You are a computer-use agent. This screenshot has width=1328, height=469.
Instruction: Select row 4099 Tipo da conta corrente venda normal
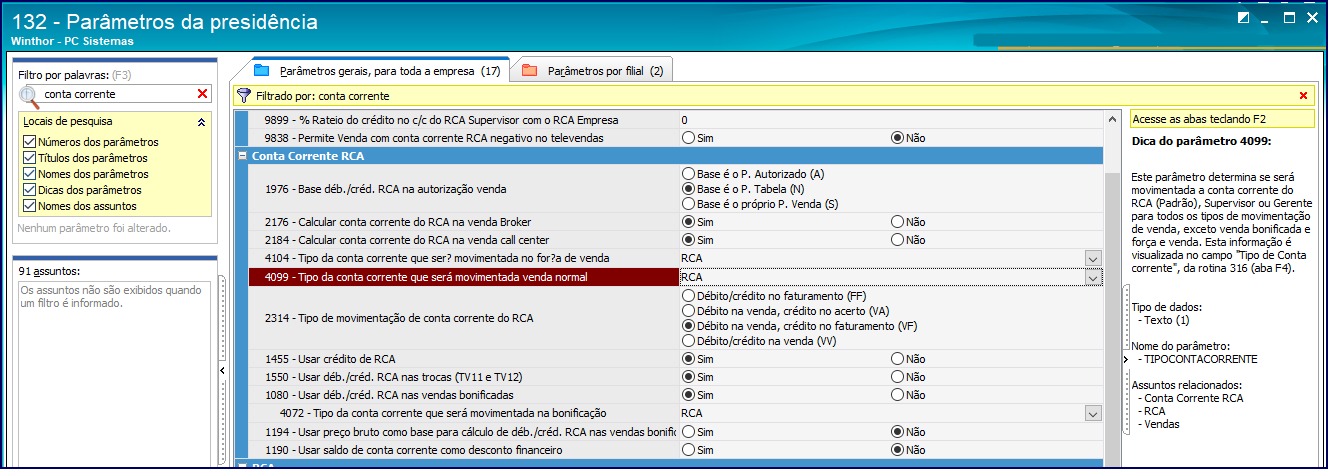tap(463, 277)
